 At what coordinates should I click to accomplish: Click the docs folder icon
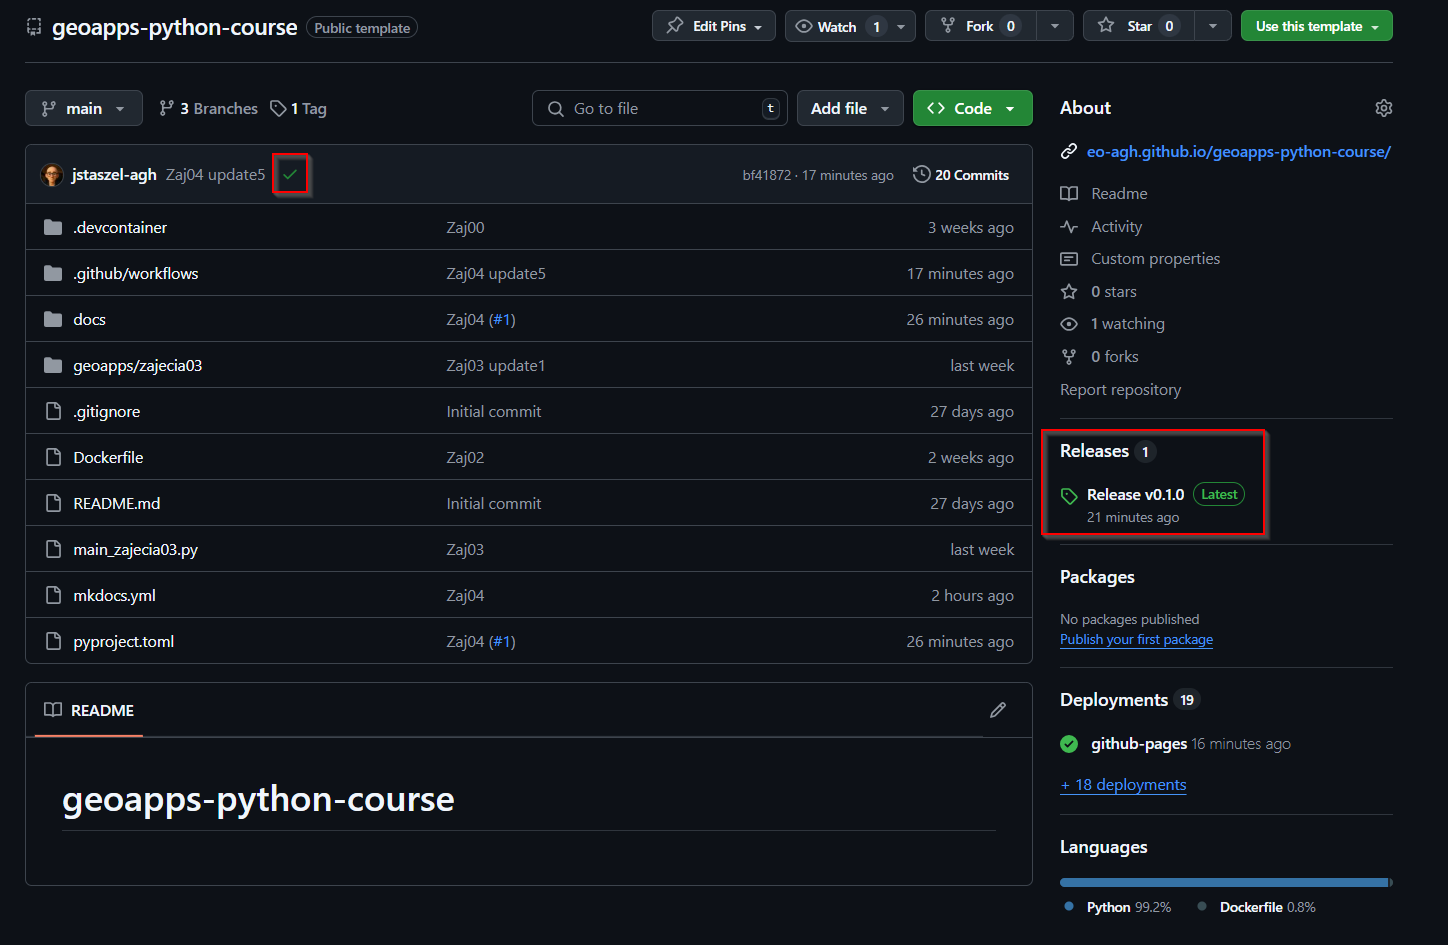[53, 320]
